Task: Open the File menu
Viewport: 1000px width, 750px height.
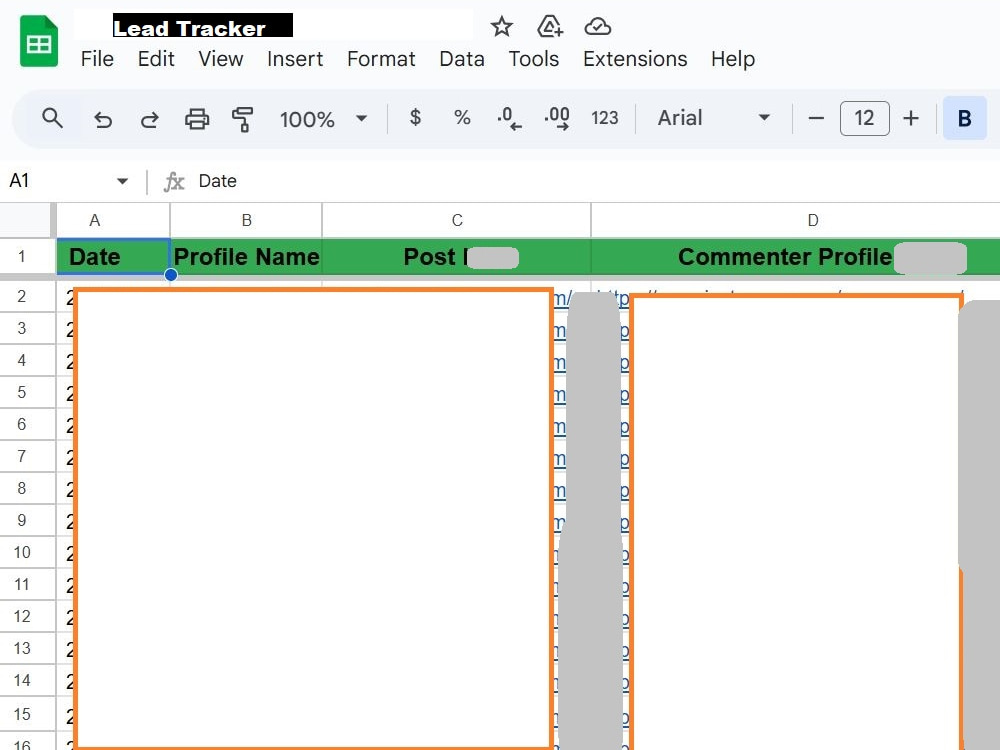Action: 97,59
